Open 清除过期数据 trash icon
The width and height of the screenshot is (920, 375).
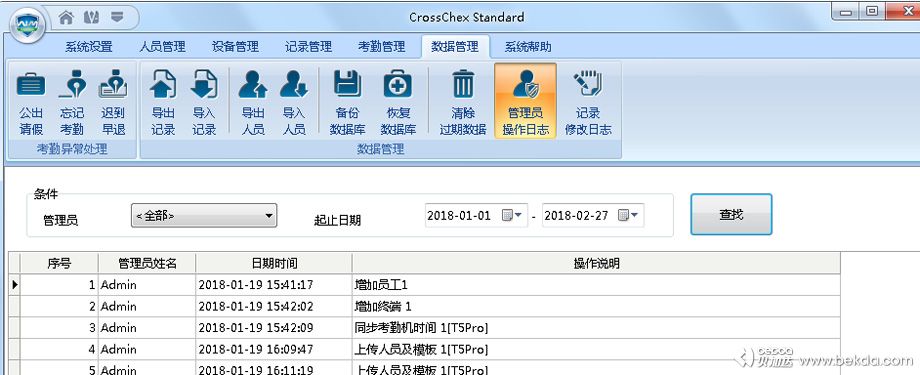coord(463,103)
